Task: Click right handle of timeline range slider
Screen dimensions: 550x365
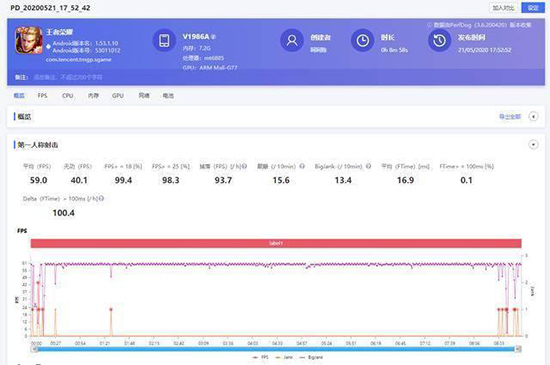Action: pos(518,349)
